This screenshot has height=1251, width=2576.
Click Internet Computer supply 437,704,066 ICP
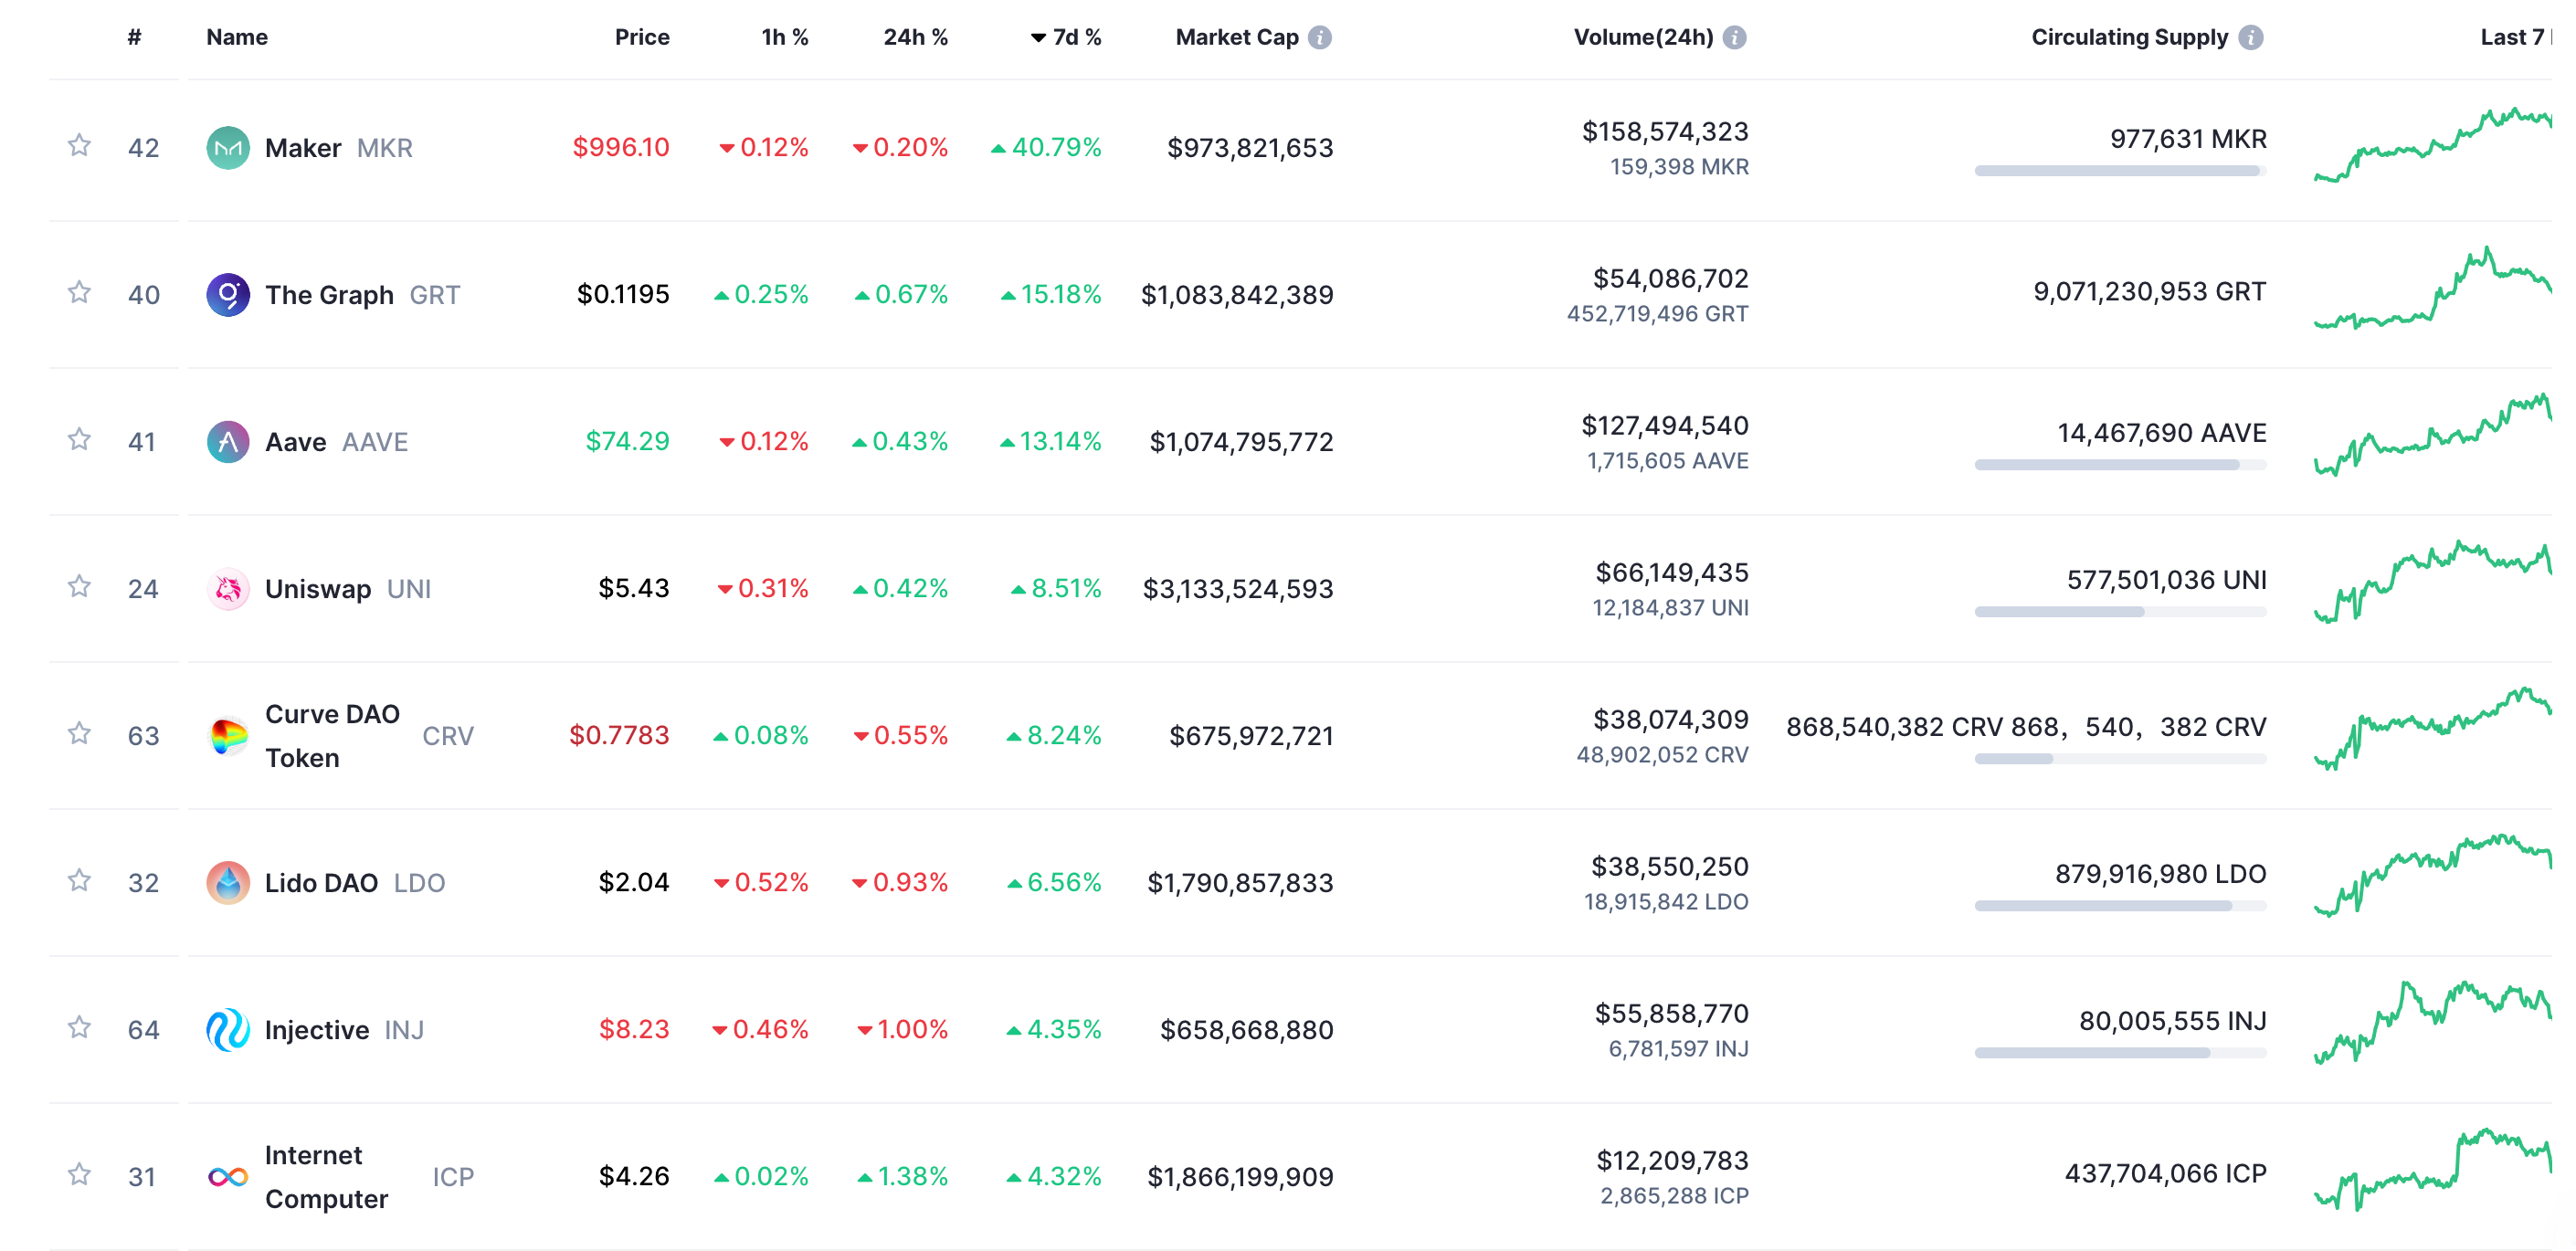tap(2166, 1173)
